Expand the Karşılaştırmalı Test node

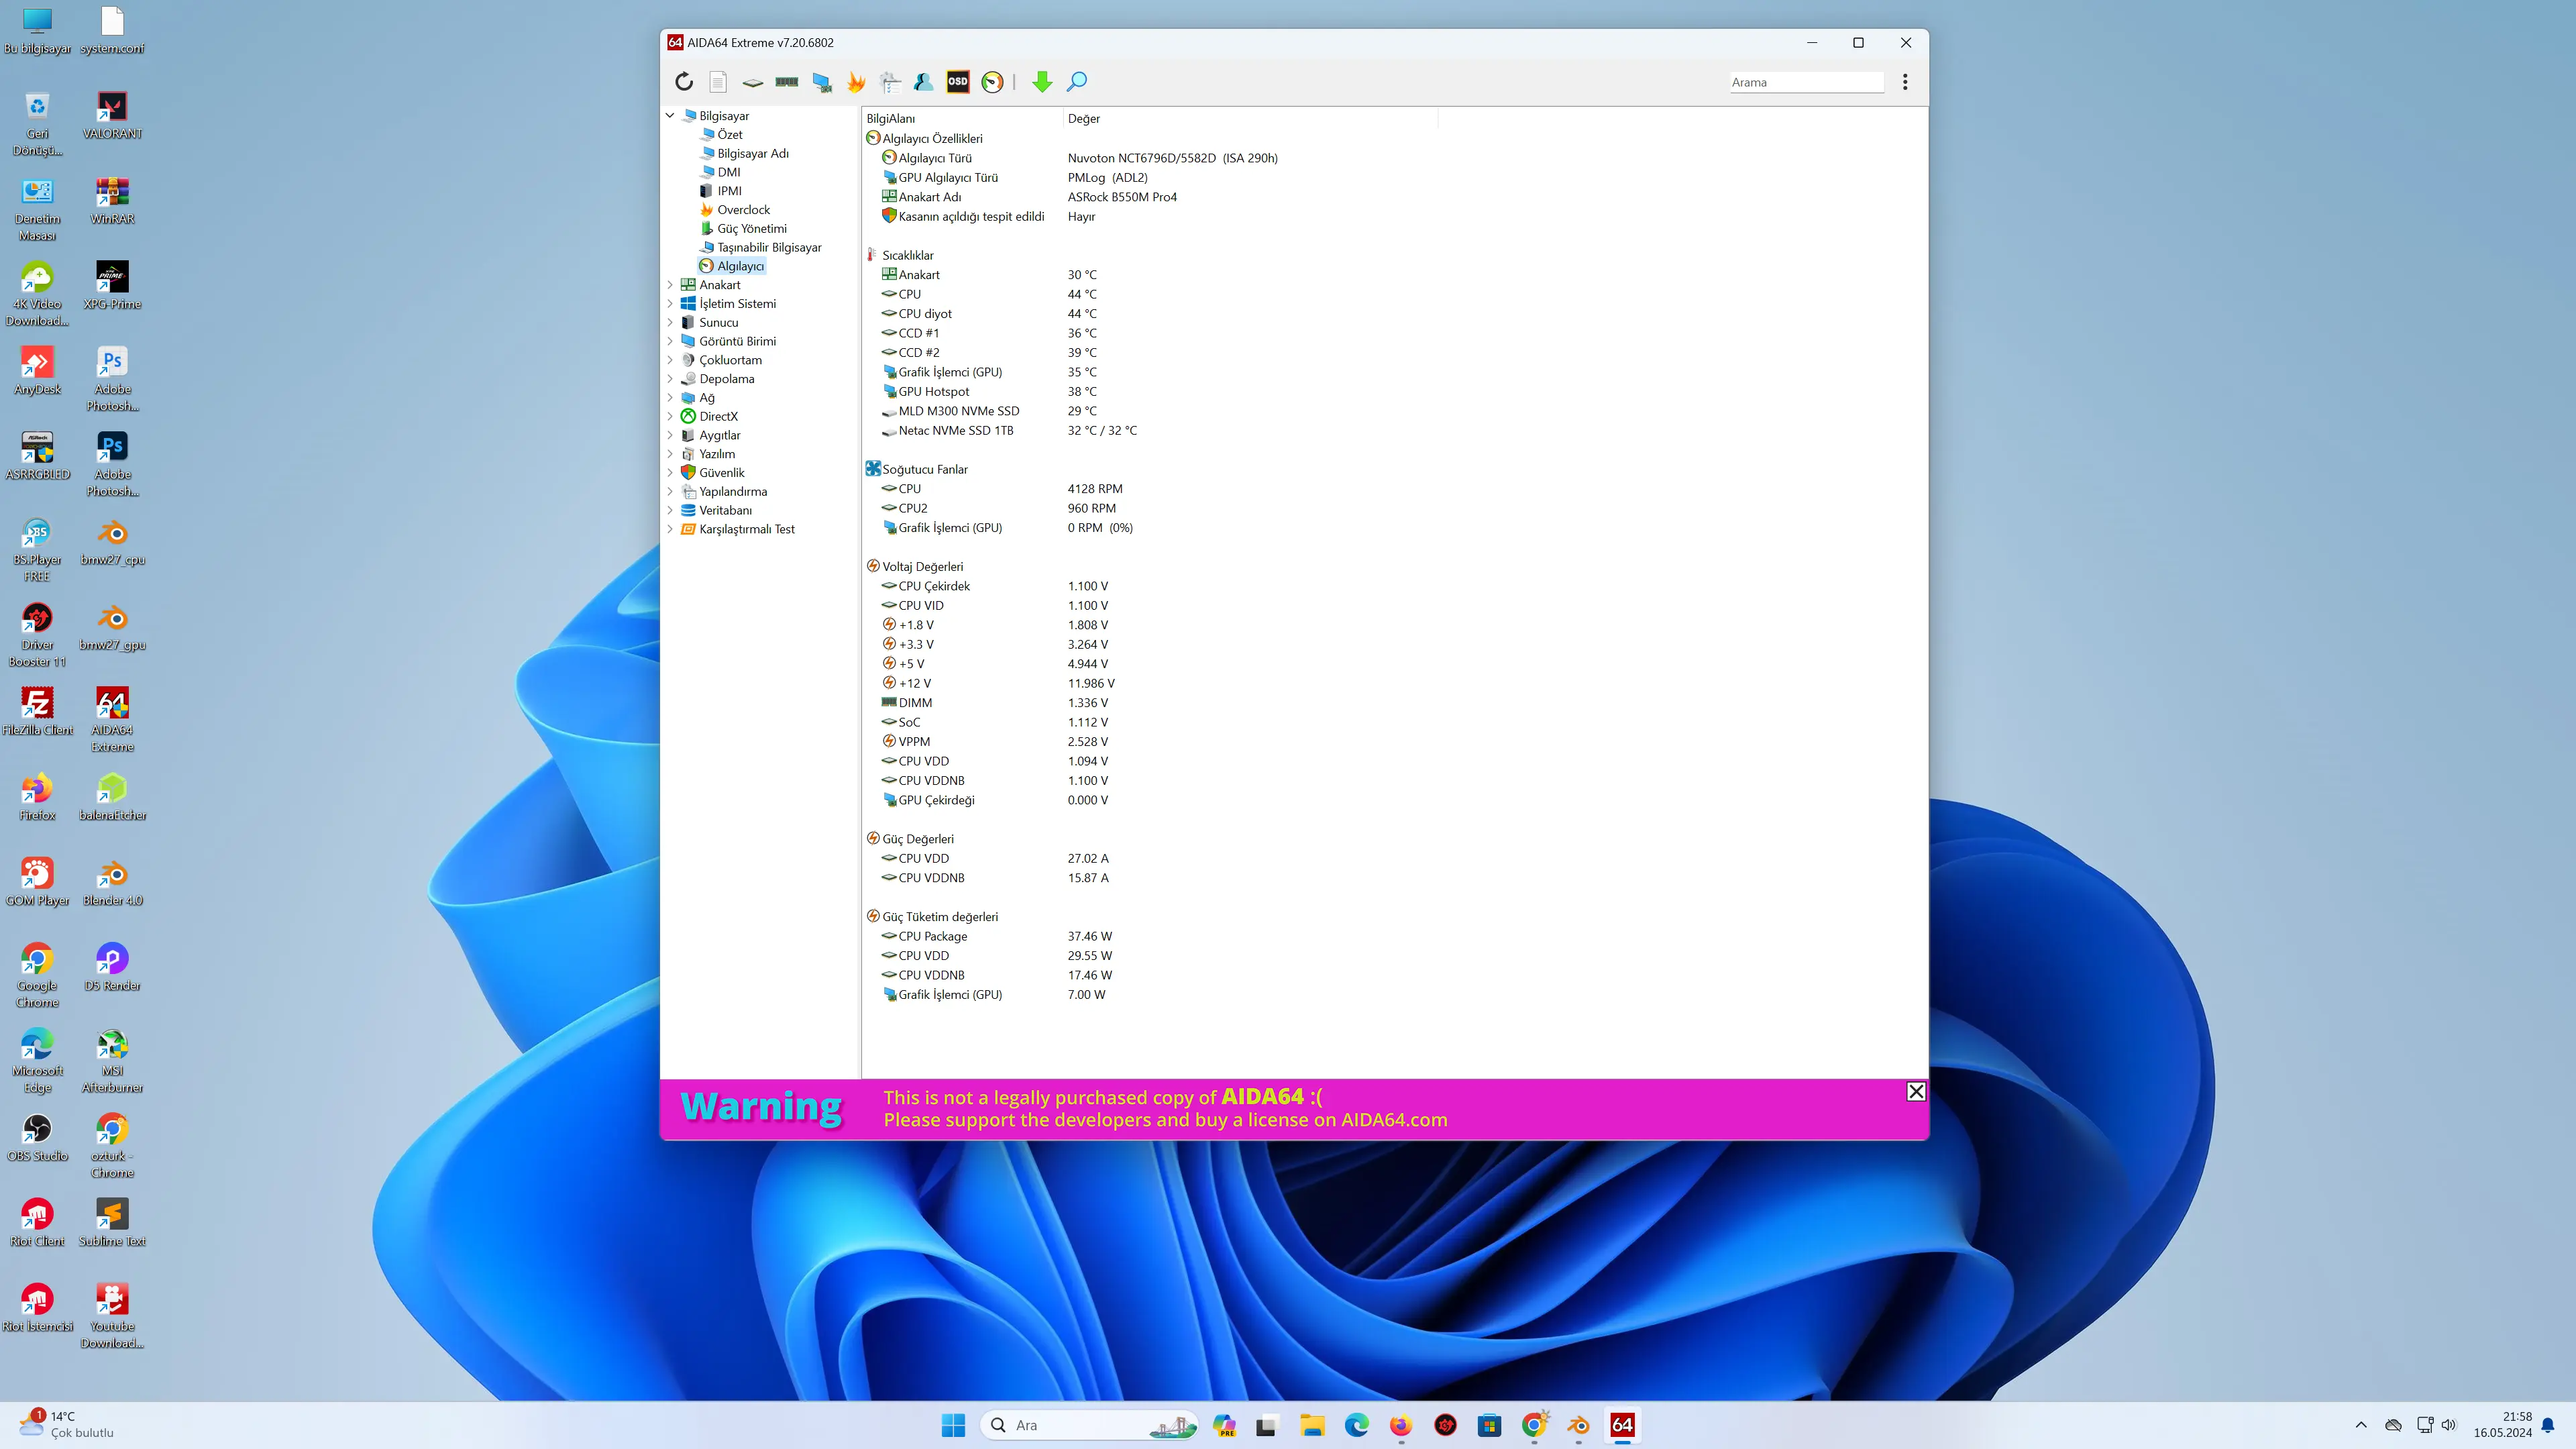point(670,529)
